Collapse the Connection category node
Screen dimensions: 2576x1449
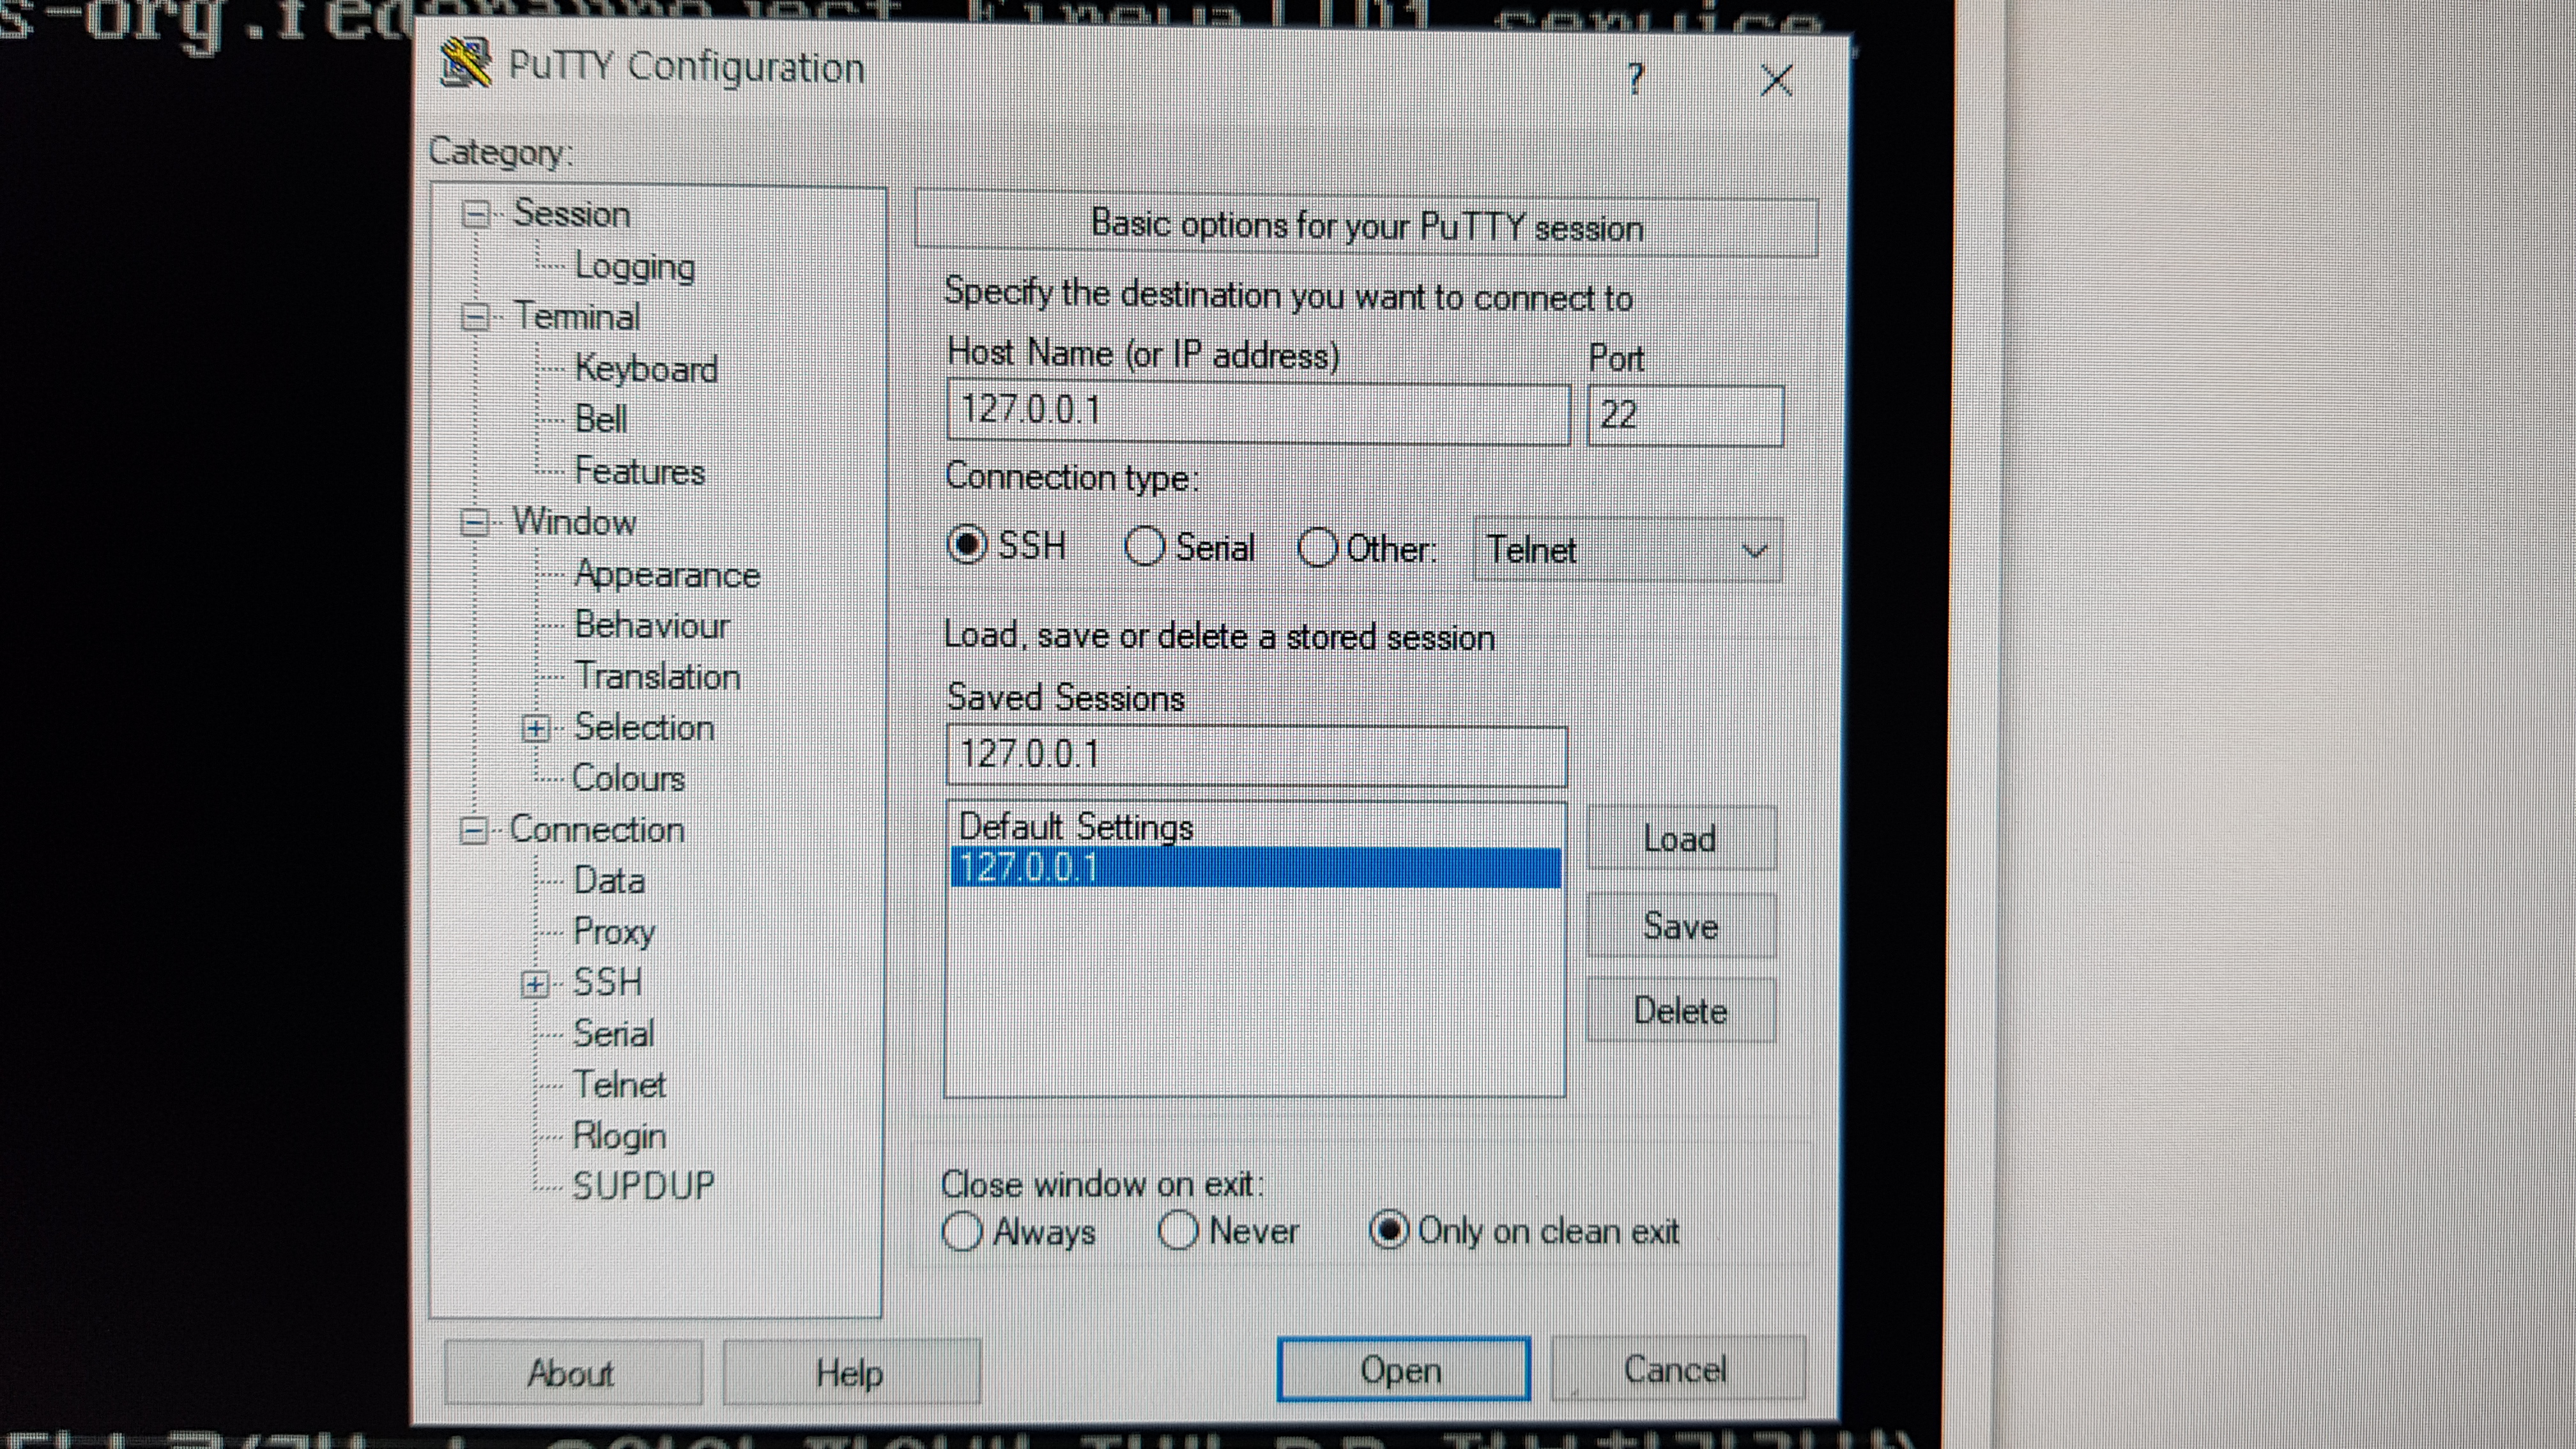point(474,830)
